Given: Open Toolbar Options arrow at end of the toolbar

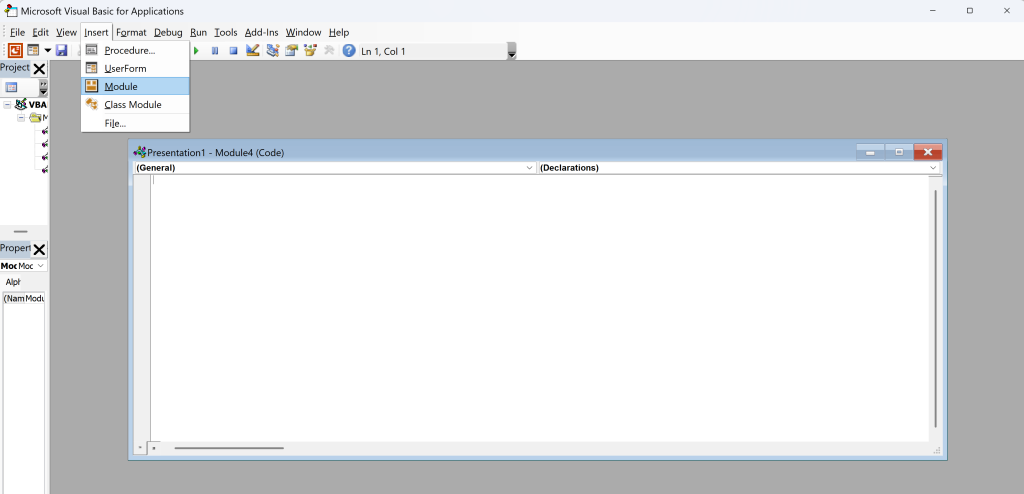Looking at the screenshot, I should [512, 51].
